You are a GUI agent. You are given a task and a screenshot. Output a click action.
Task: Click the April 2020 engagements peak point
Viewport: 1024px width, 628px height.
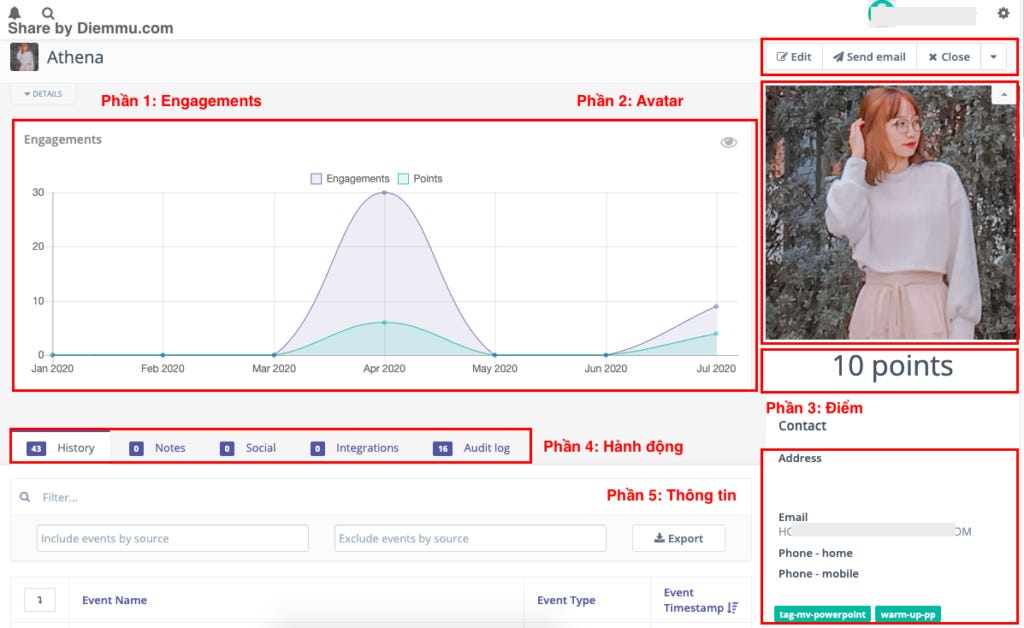(384, 193)
